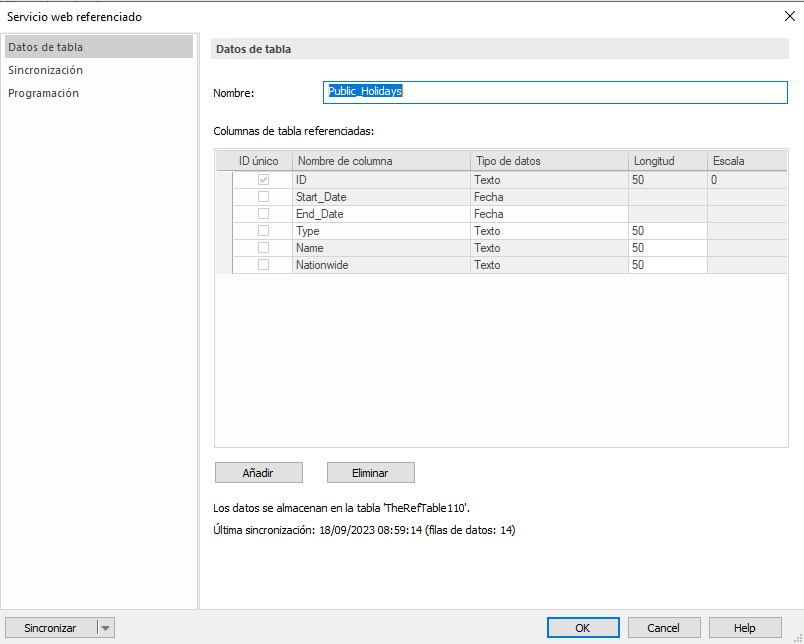Select the Name column name cell
Image resolution: width=804 pixels, height=644 pixels.
point(381,248)
